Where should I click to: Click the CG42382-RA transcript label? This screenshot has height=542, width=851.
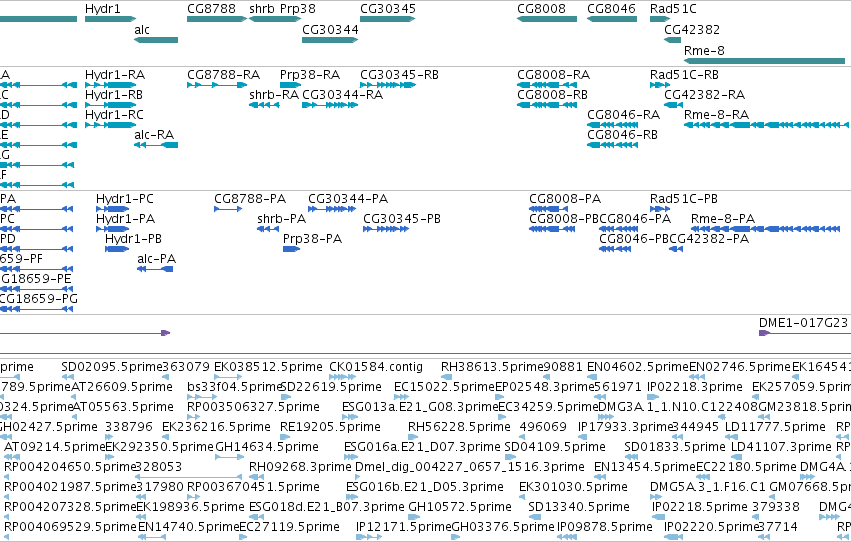tap(704, 94)
